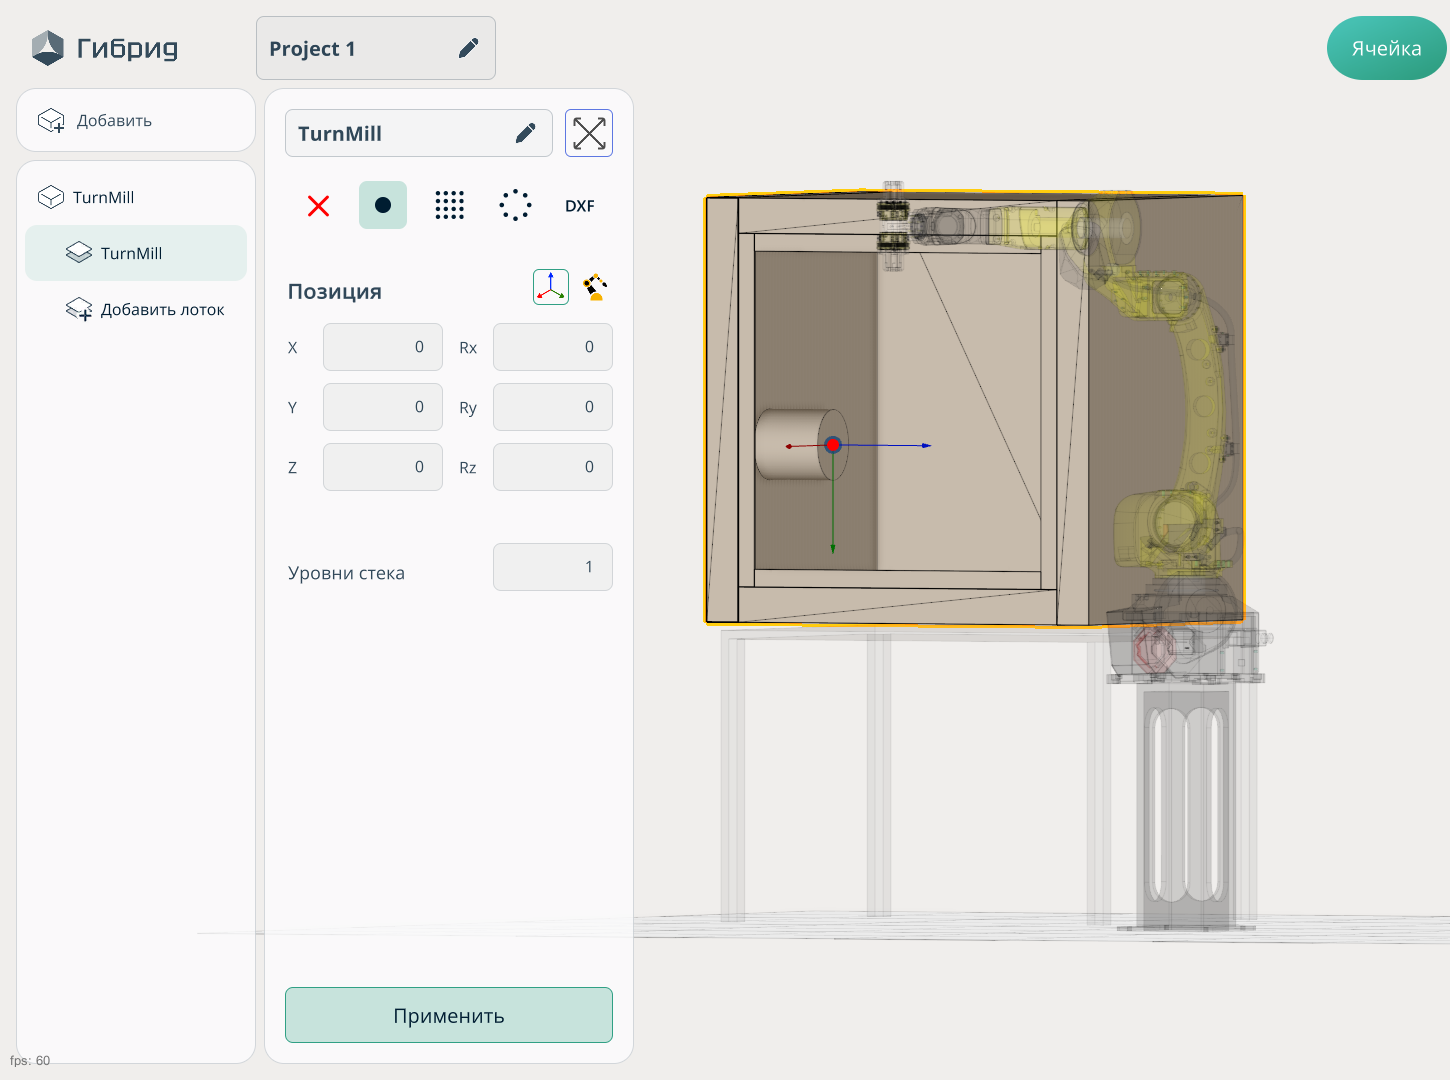Click the Уровни стека value field

[552, 568]
